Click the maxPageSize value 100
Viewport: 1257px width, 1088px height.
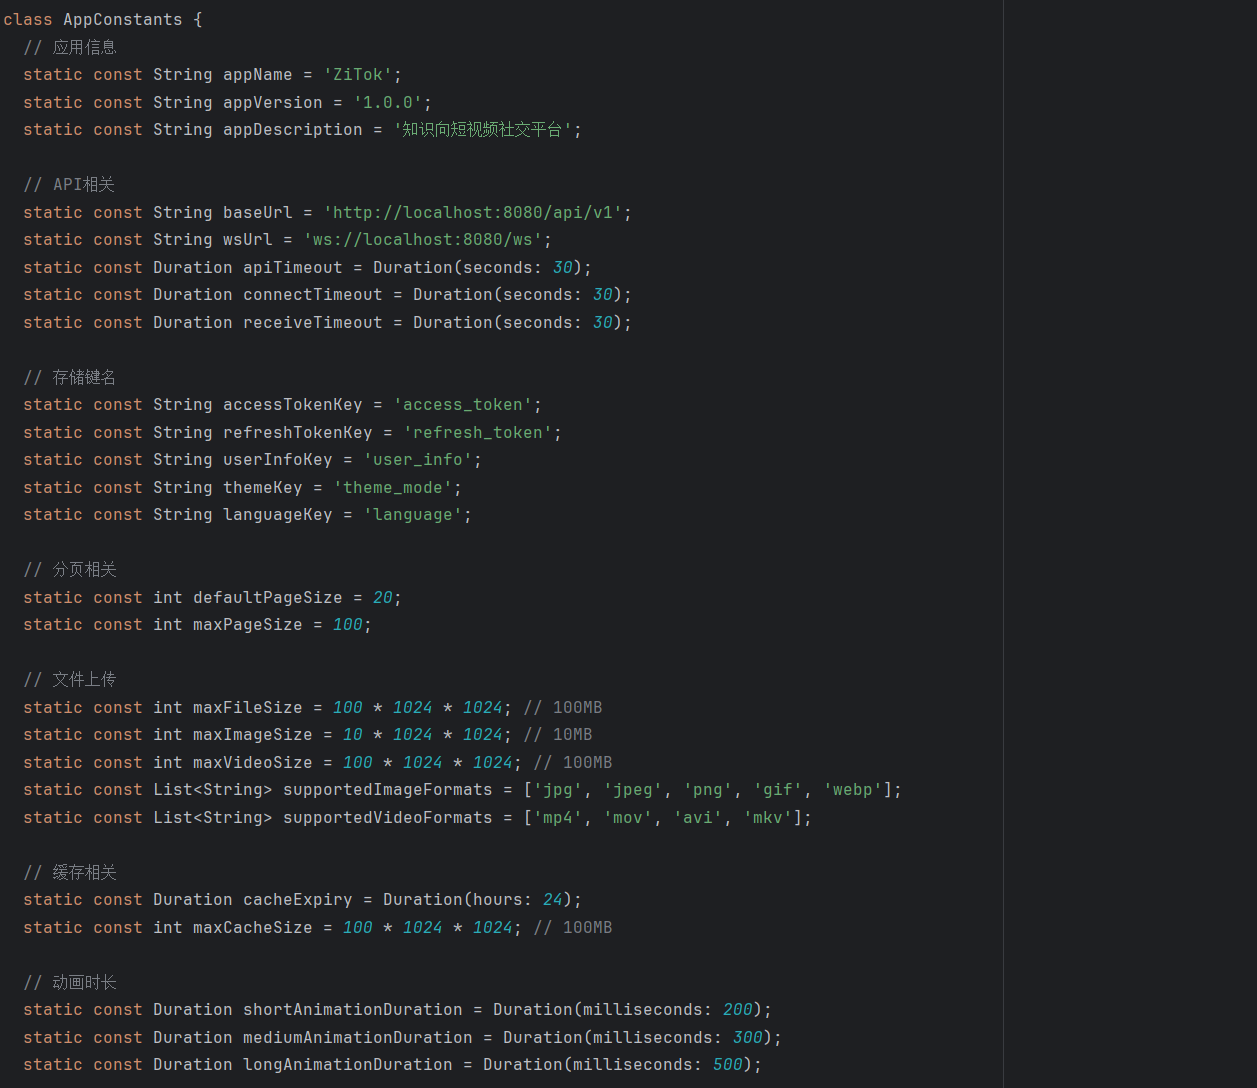pyautogui.click(x=348, y=625)
